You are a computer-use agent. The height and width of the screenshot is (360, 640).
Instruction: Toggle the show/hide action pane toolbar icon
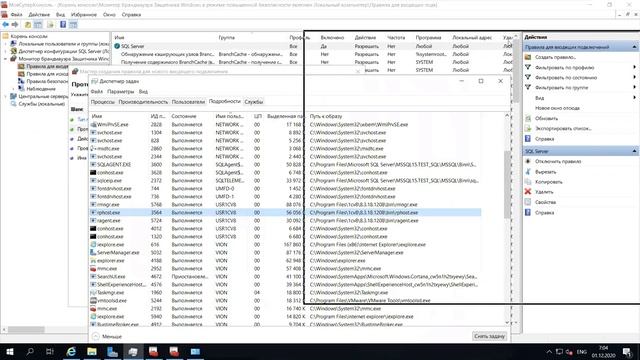(73, 25)
